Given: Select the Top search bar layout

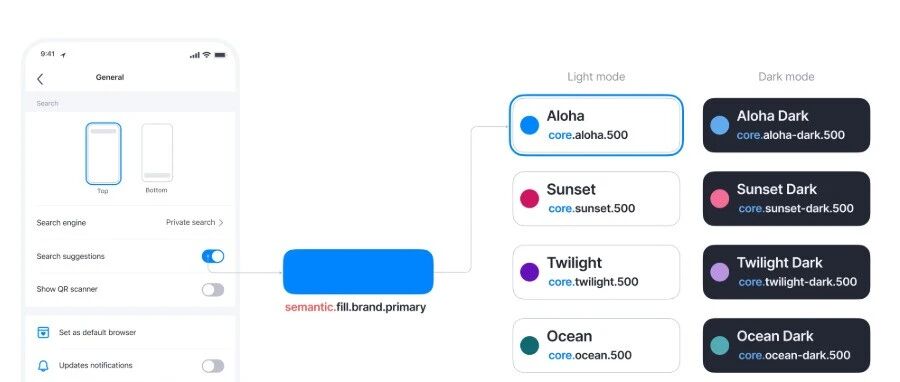Looking at the screenshot, I should tap(103, 154).
